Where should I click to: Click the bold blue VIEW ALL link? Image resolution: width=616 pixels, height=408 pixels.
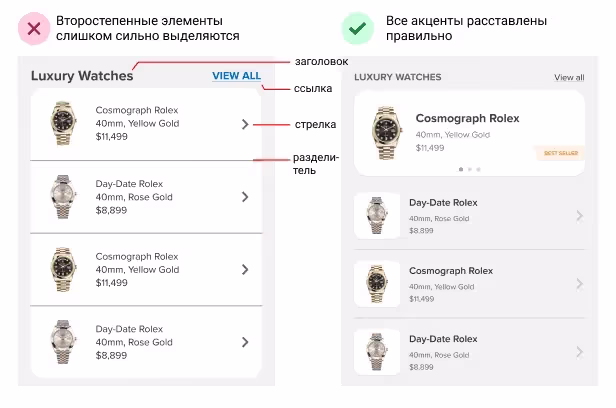pos(236,76)
